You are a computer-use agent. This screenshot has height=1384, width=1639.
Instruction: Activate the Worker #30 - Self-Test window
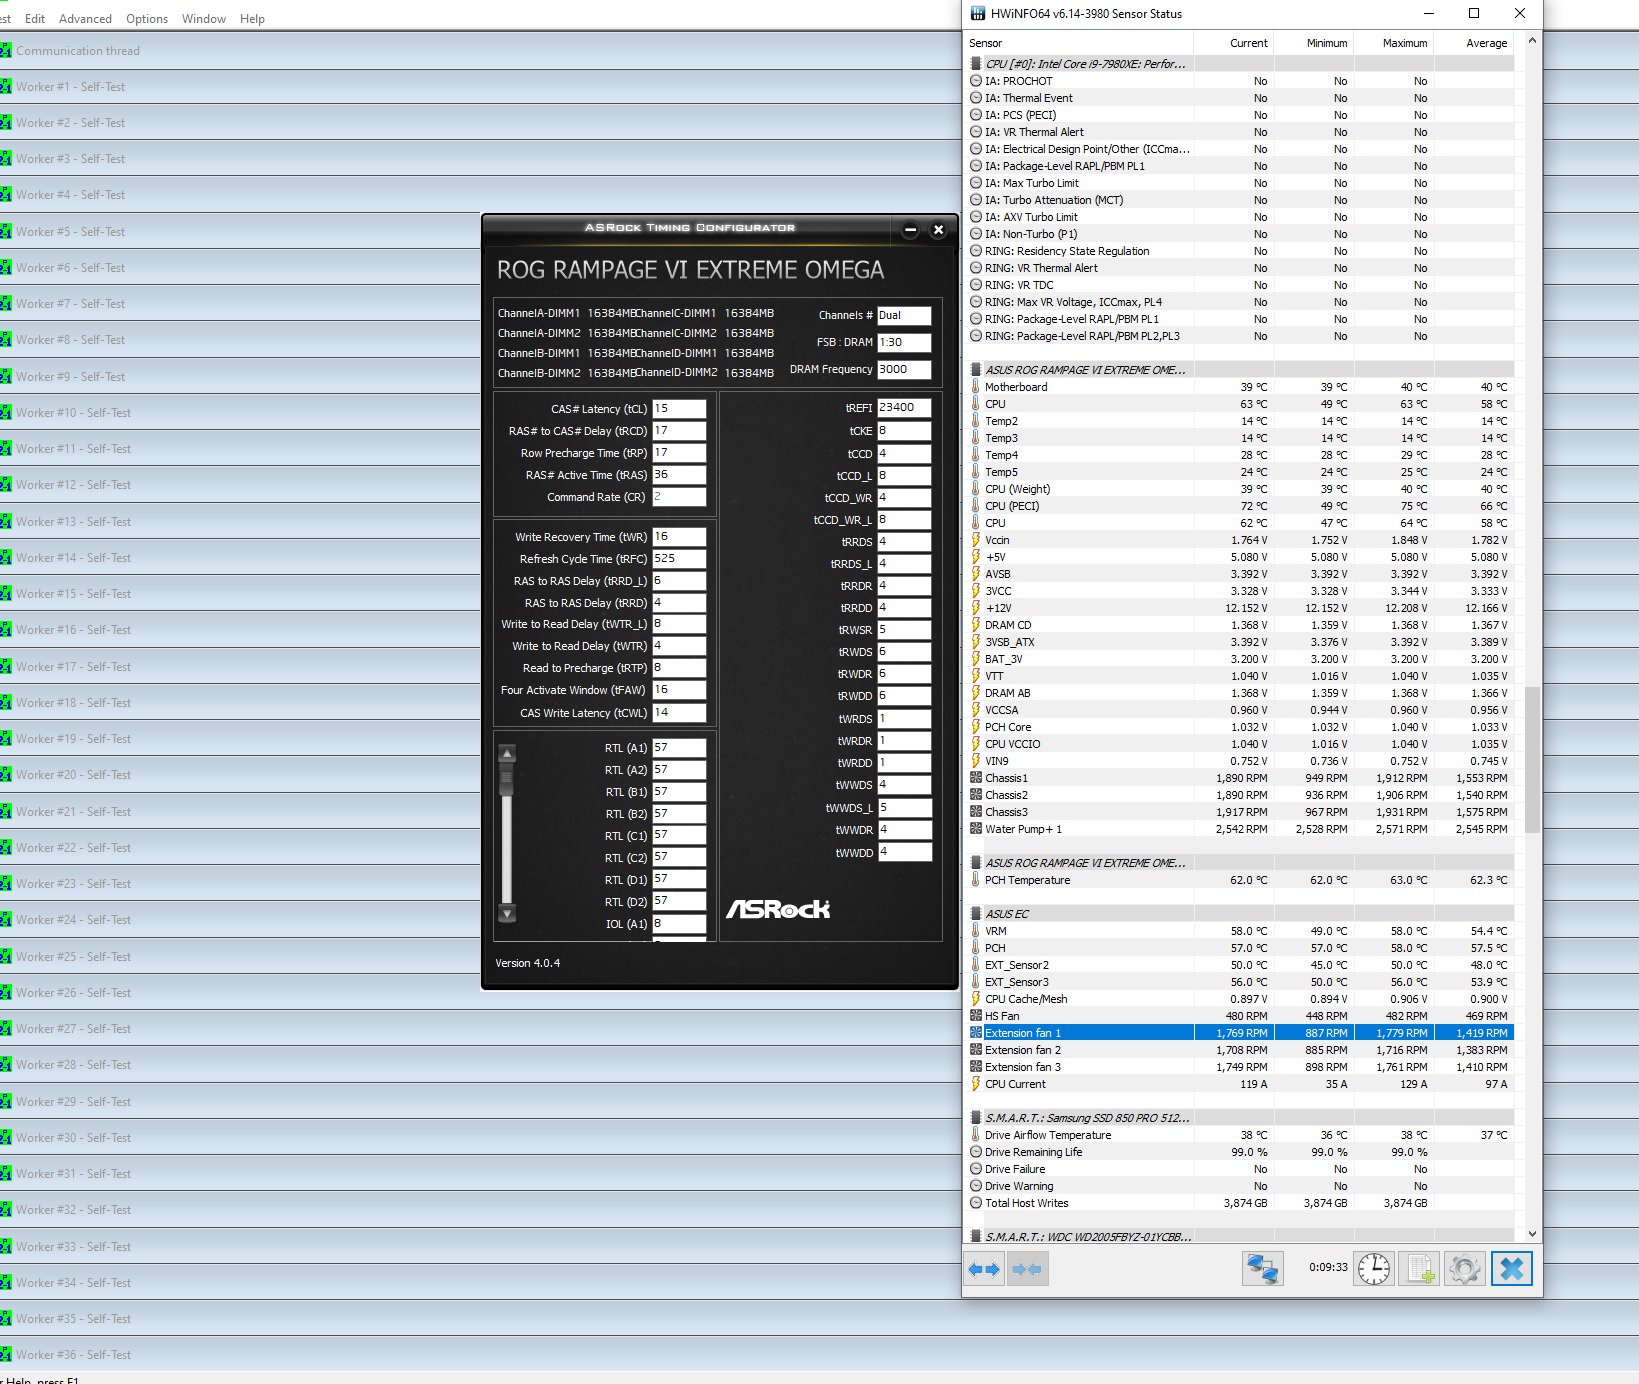480,1137
